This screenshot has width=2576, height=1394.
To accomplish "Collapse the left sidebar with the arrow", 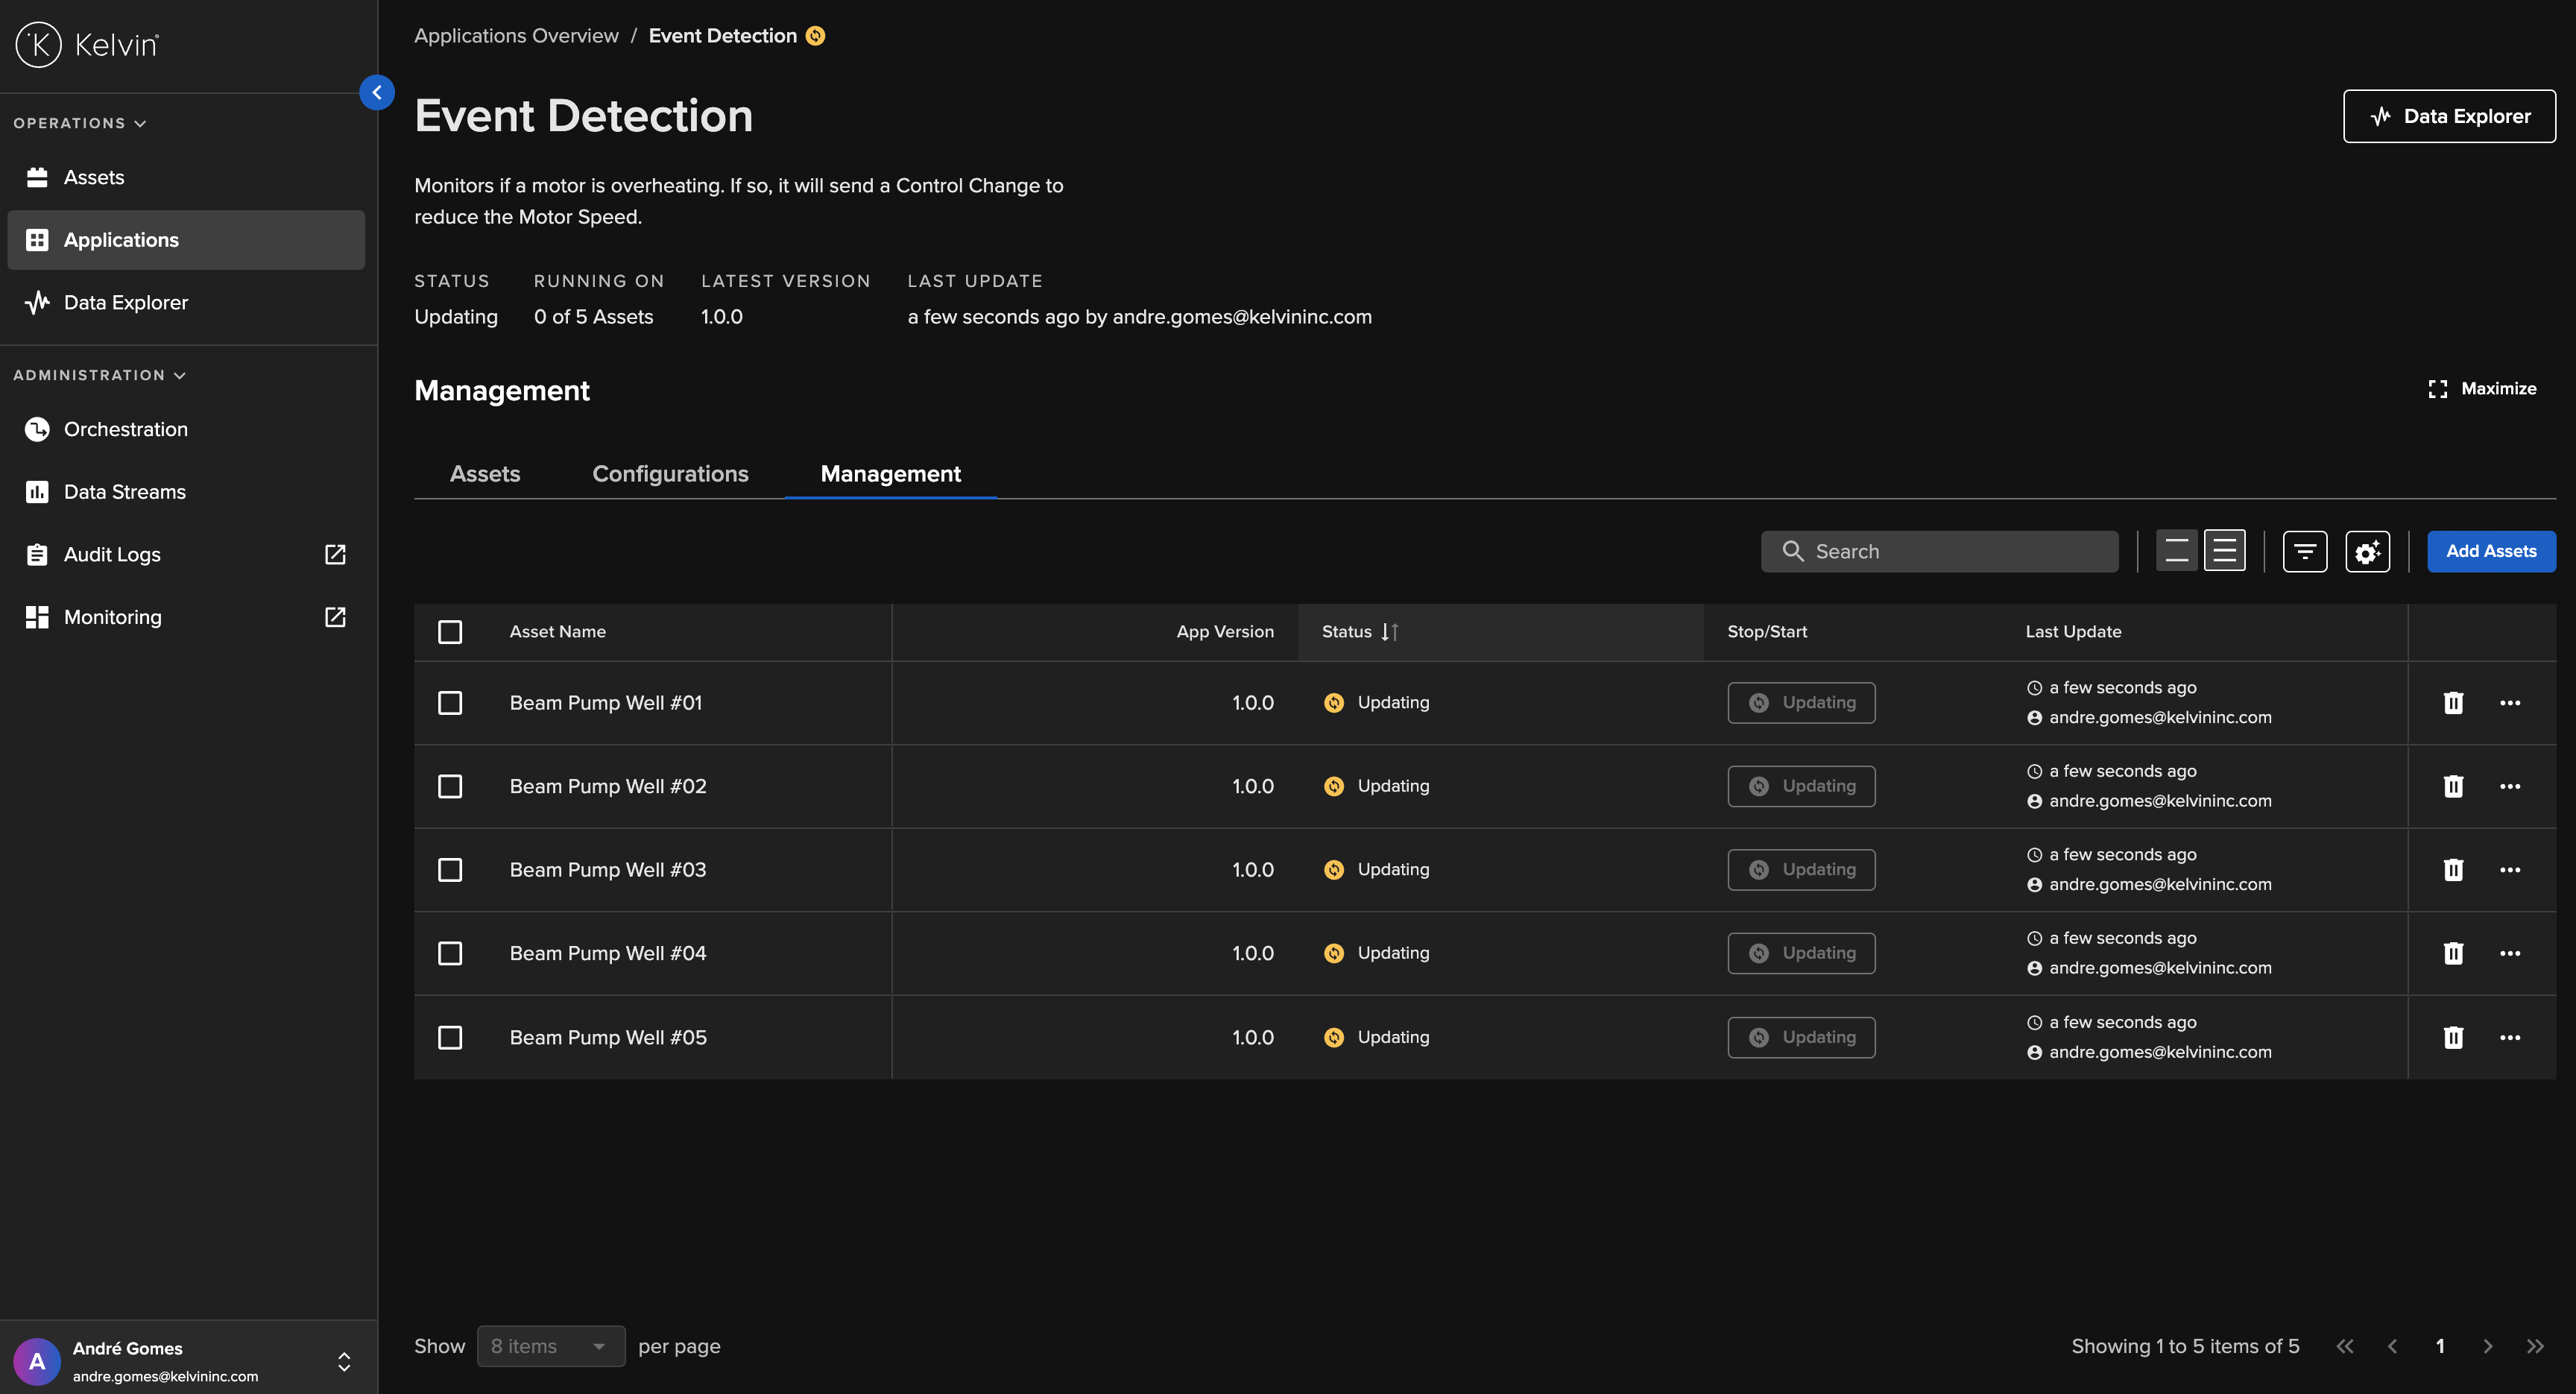I will coord(377,92).
